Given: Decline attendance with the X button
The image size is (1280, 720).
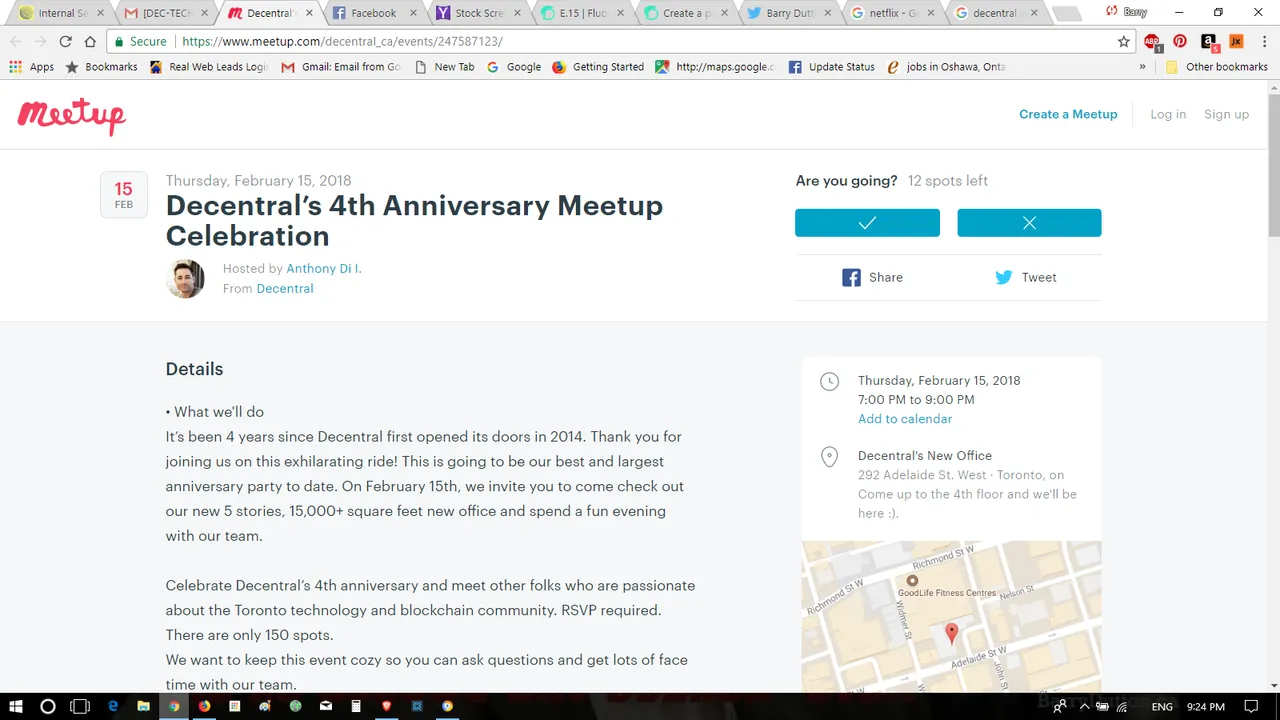Looking at the screenshot, I should pos(1029,223).
